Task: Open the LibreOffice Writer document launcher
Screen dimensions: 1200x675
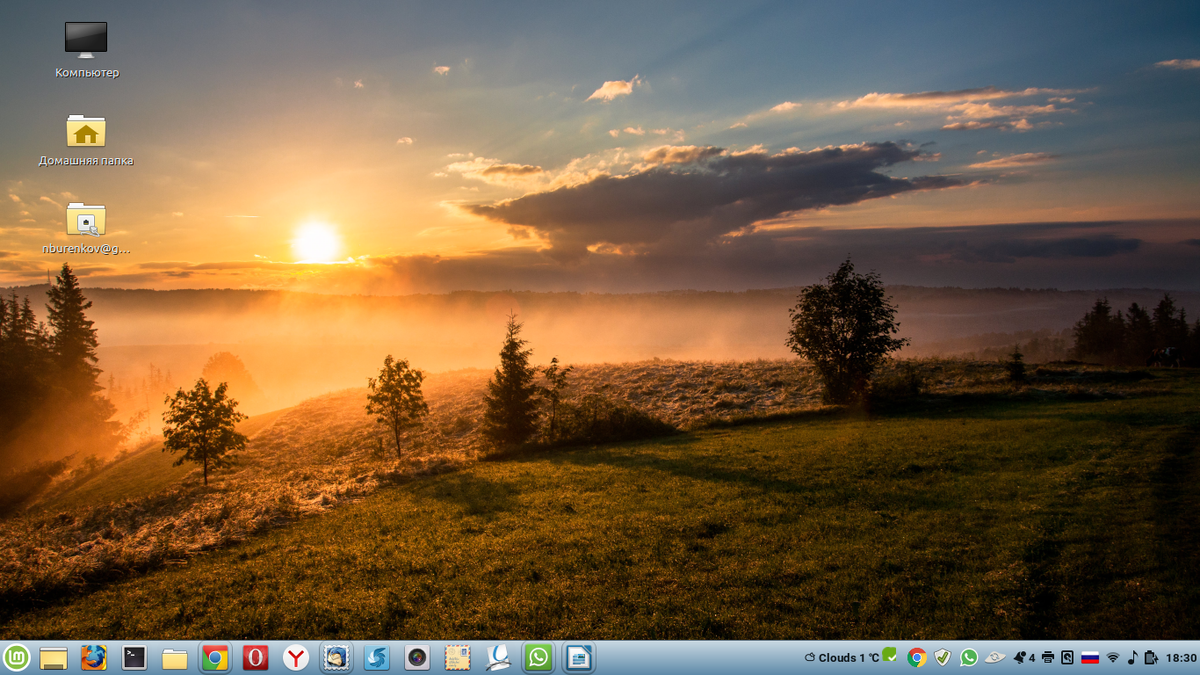Action: (x=579, y=657)
